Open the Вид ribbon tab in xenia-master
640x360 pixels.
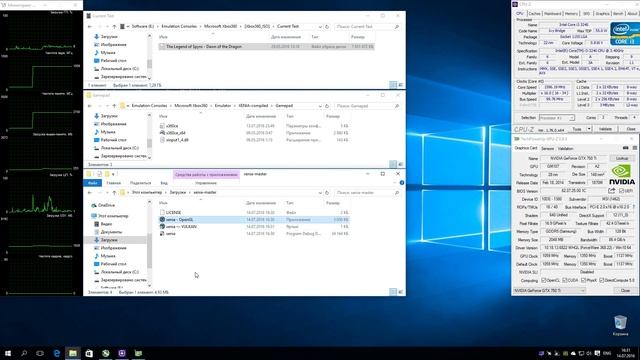coord(164,183)
